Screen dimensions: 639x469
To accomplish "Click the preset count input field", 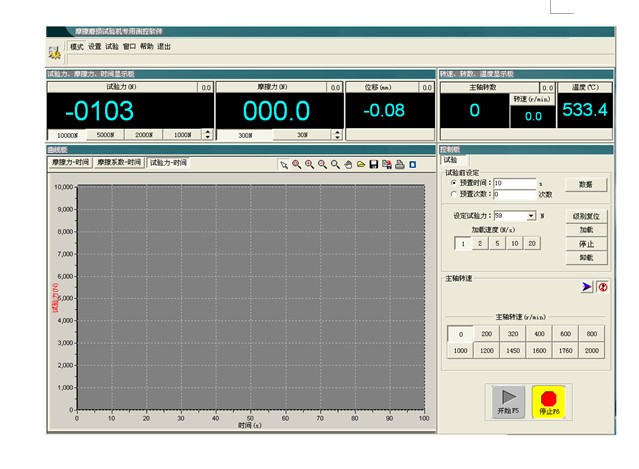I will tap(515, 194).
